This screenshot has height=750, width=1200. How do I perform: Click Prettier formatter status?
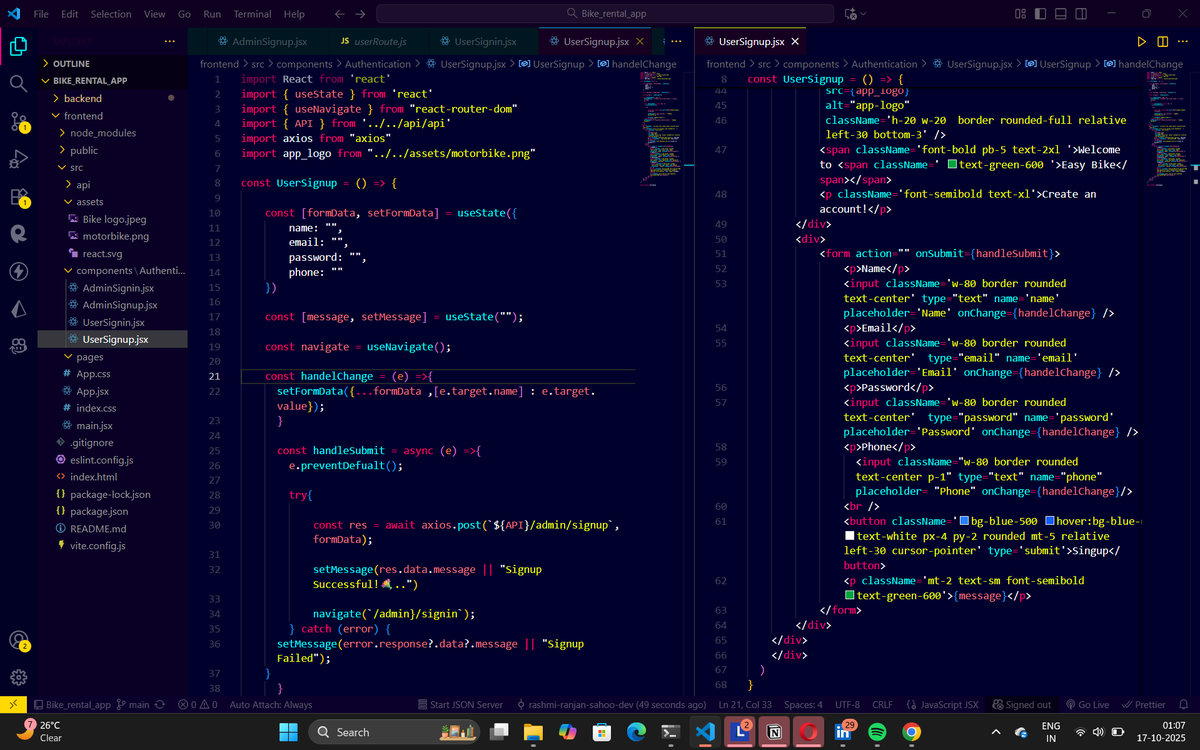1143,705
